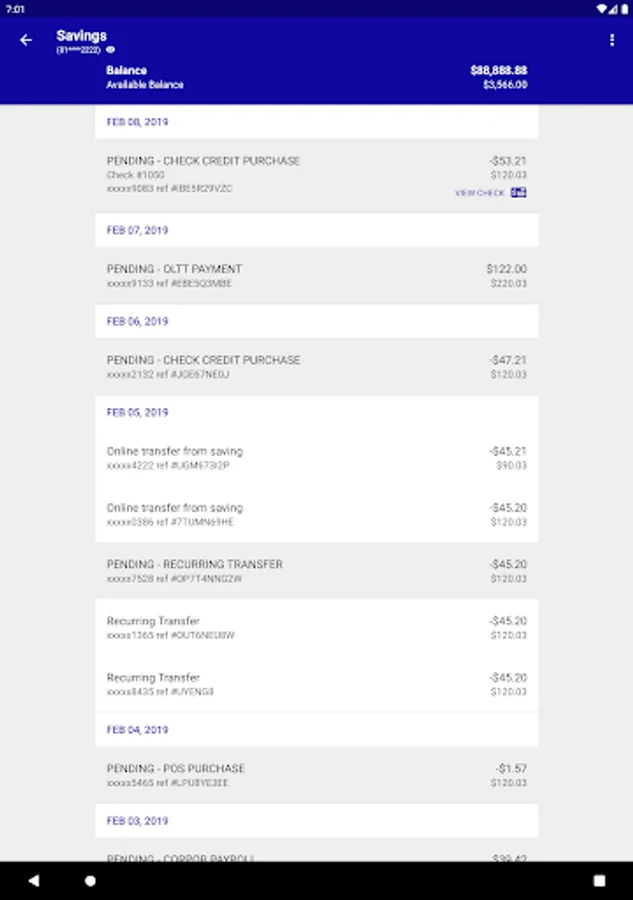Open the pending Recurring Transfer entry
633x900 pixels.
click(316, 571)
